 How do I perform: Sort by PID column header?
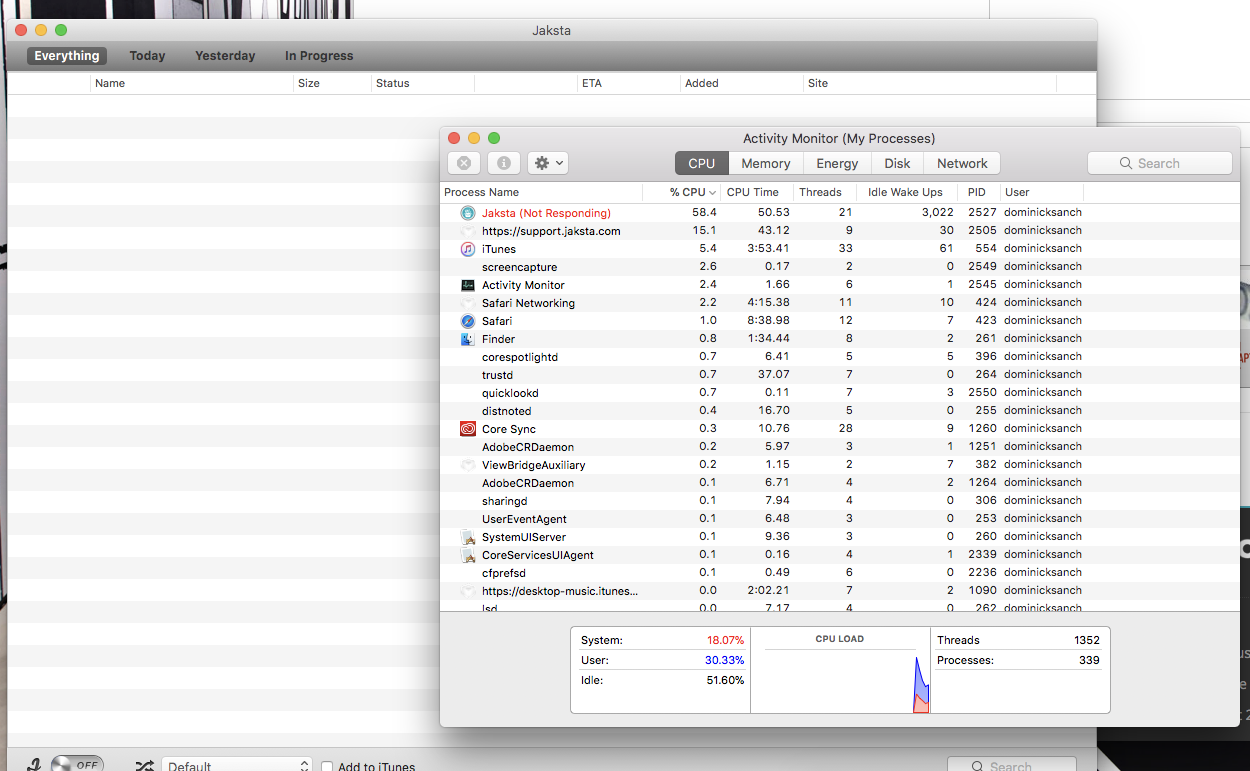coord(977,192)
